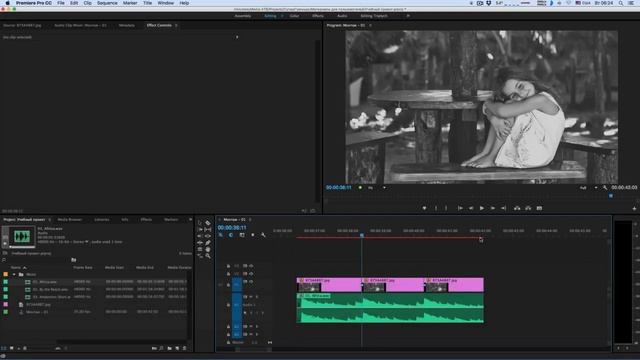Play the sequence in Program monitor
Image resolution: width=640 pixels, height=360 pixels.
(x=482, y=208)
